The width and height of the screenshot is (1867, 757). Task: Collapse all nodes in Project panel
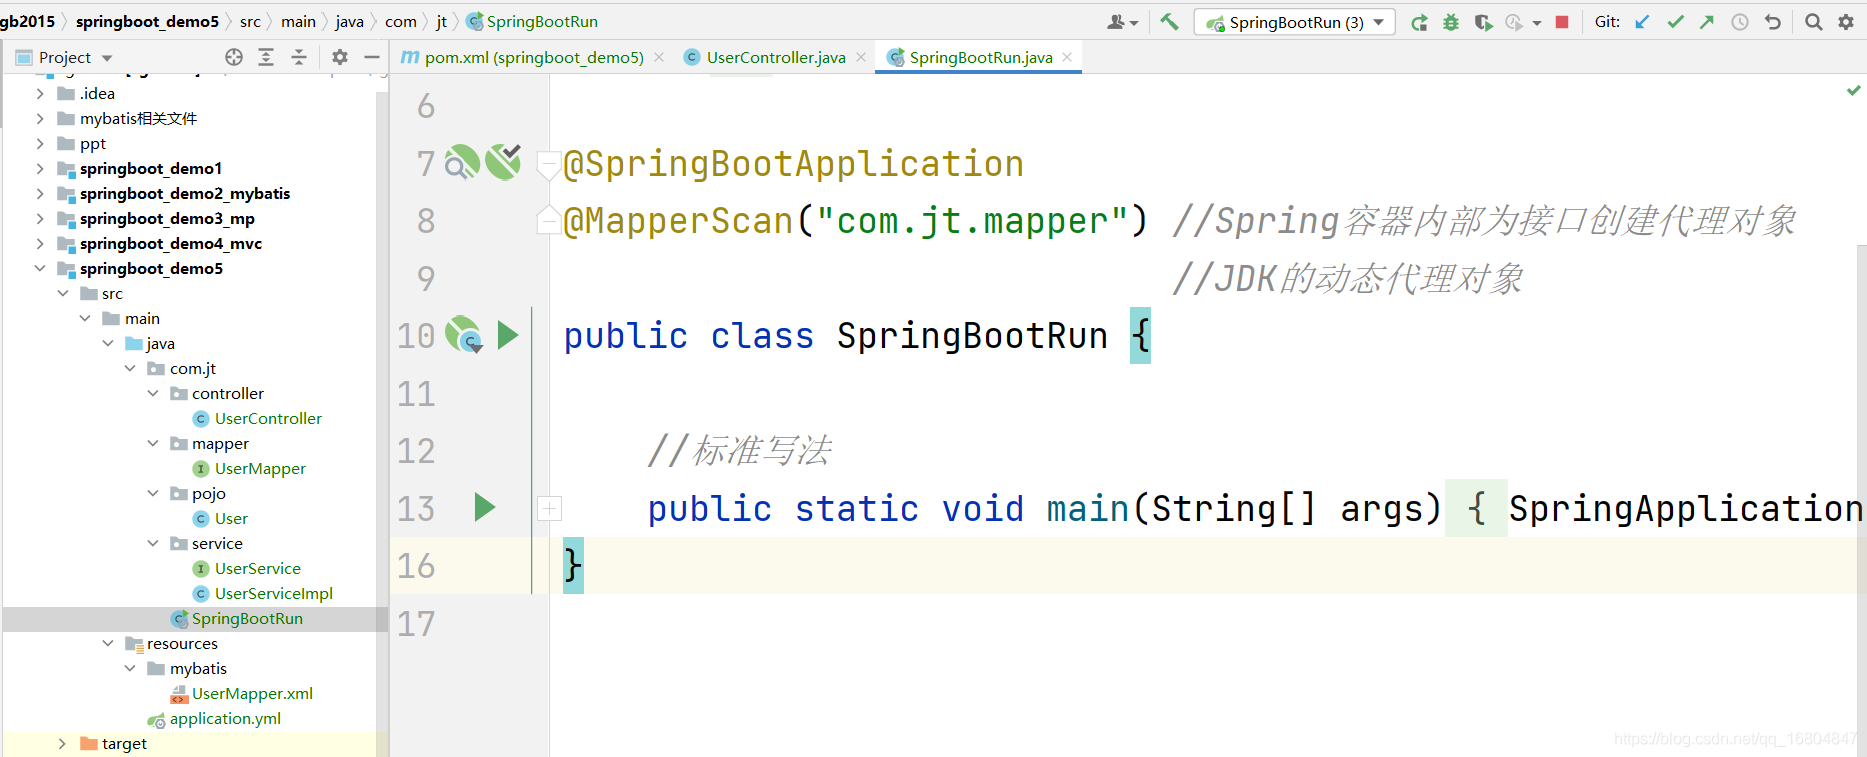coord(299,57)
